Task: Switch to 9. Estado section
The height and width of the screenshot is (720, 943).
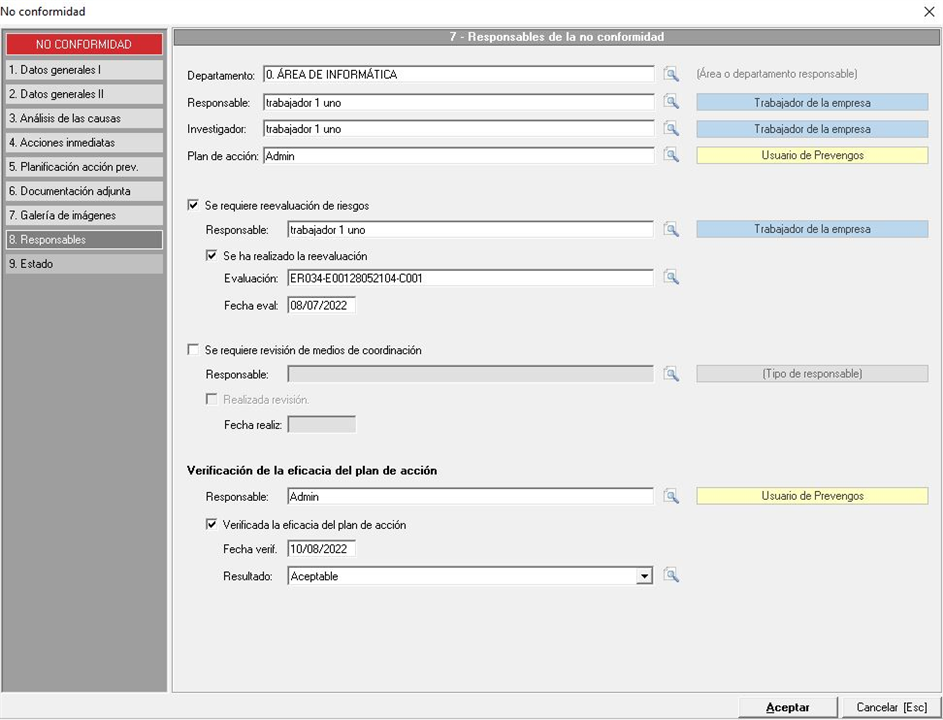Action: tap(83, 264)
